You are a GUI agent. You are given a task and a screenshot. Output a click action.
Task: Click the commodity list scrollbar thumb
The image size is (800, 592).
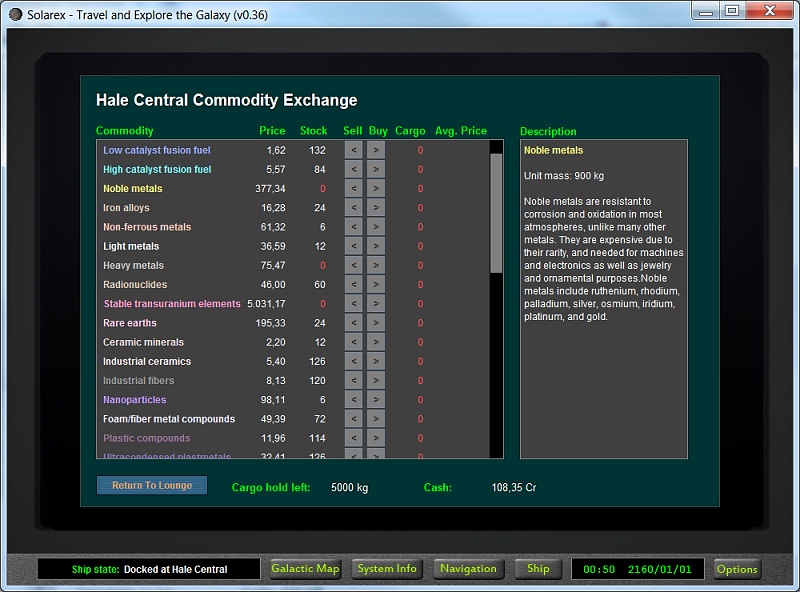click(496, 212)
